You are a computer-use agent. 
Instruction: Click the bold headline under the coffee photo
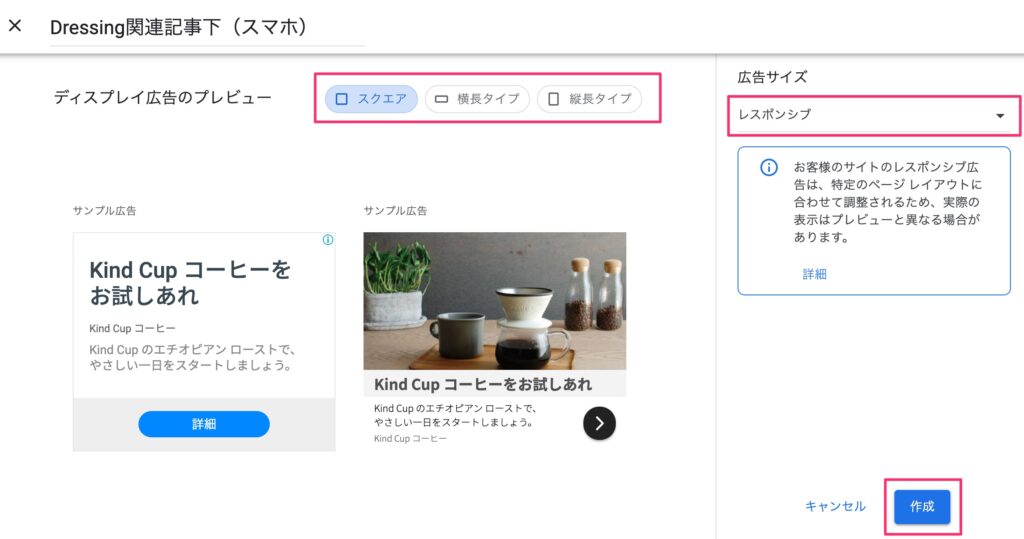click(x=483, y=384)
